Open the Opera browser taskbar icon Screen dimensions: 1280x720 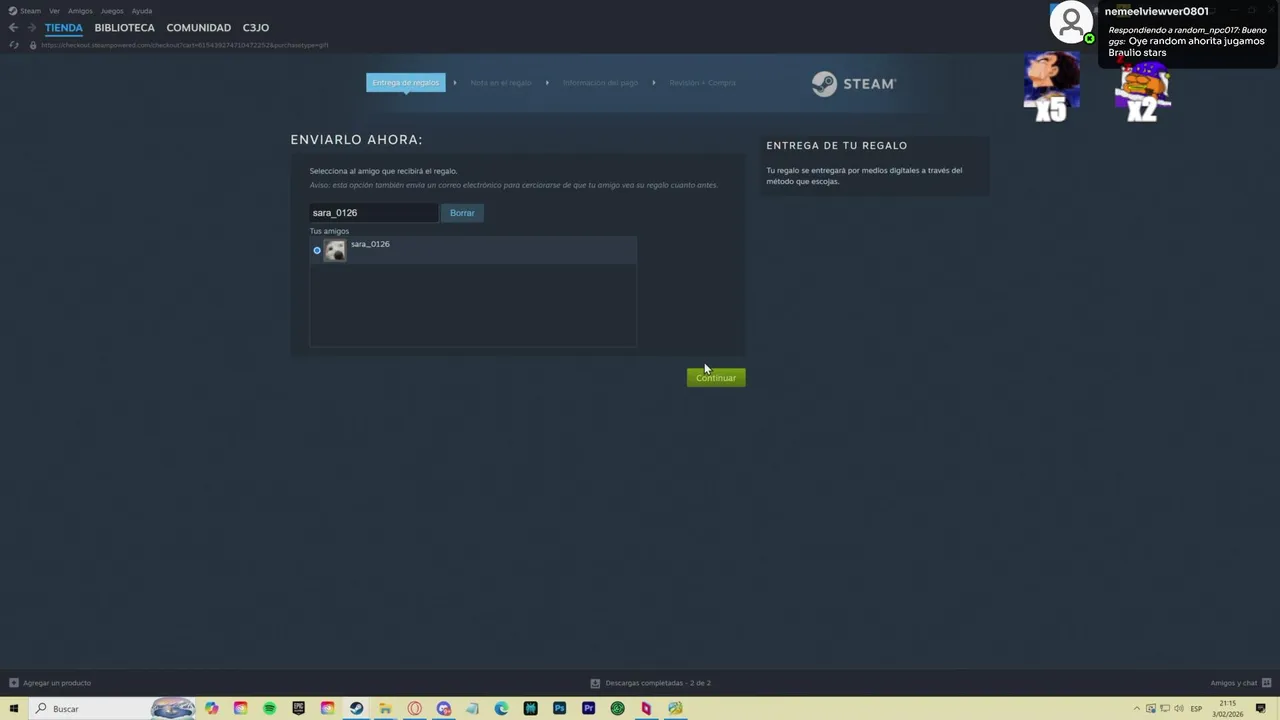point(414,708)
